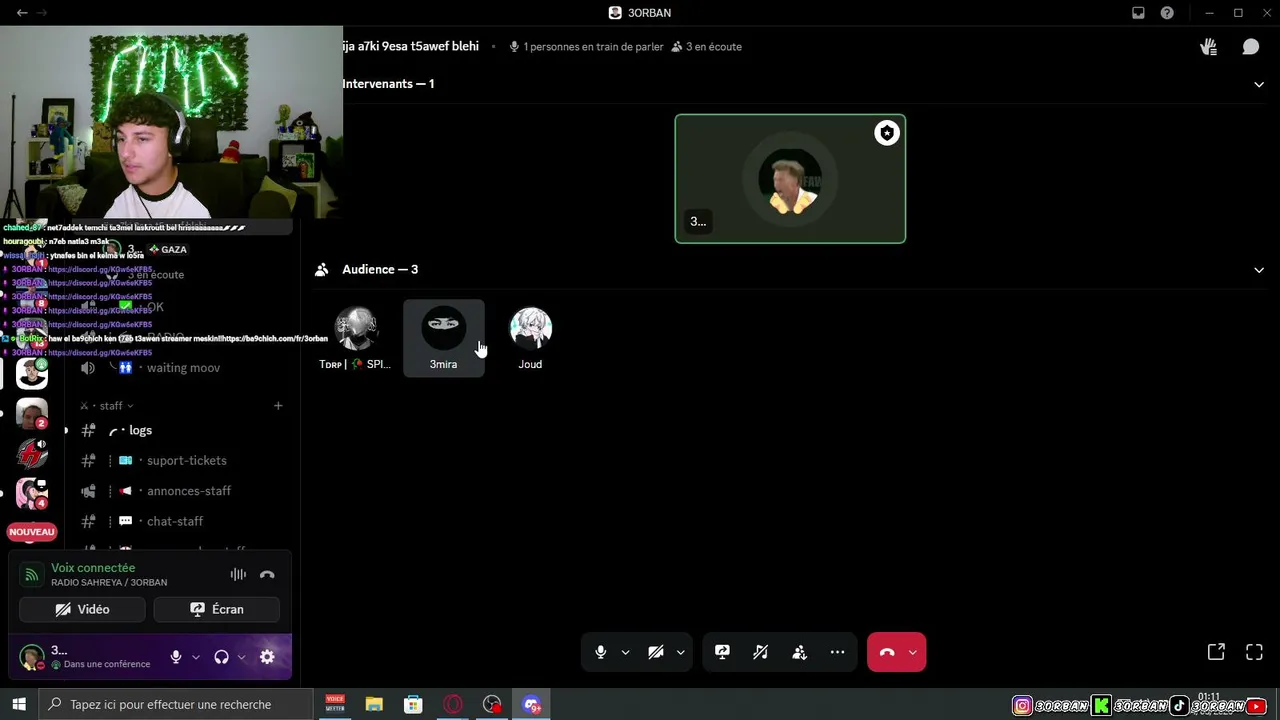This screenshot has height=720, width=1280.
Task: Open the arrow next to red hang-up
Action: [x=912, y=652]
